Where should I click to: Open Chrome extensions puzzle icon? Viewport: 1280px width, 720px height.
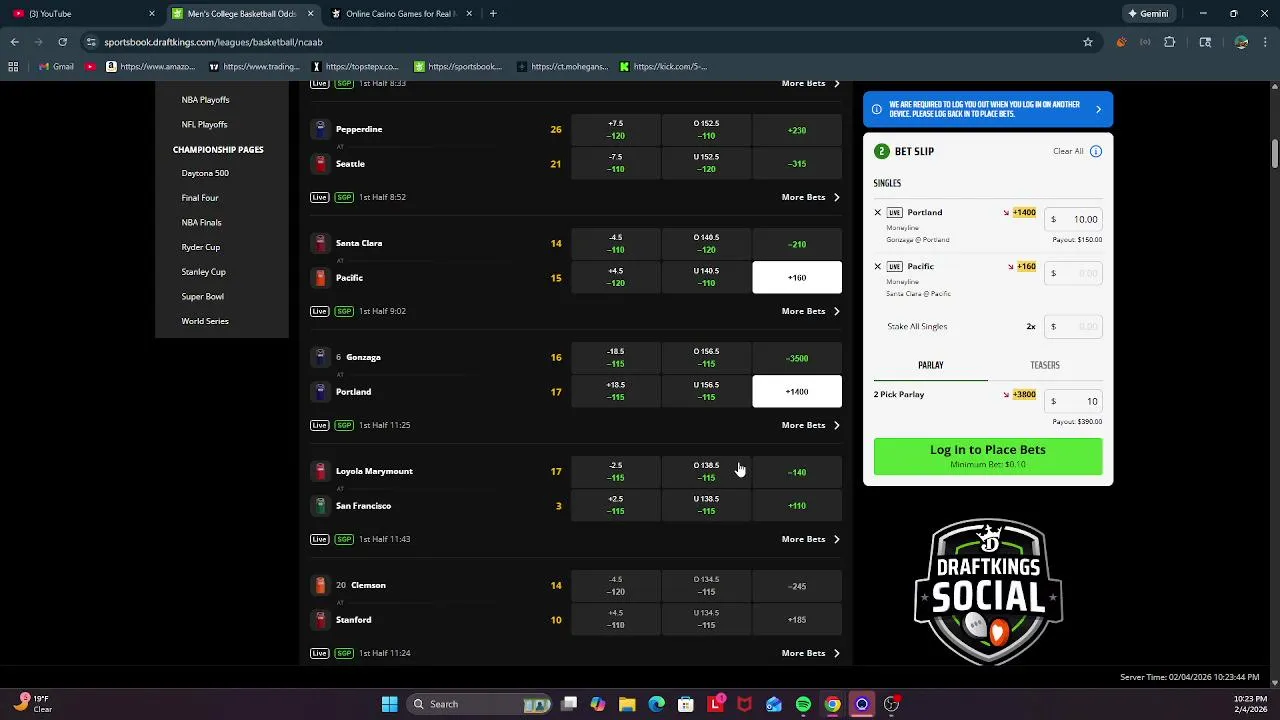[1170, 42]
